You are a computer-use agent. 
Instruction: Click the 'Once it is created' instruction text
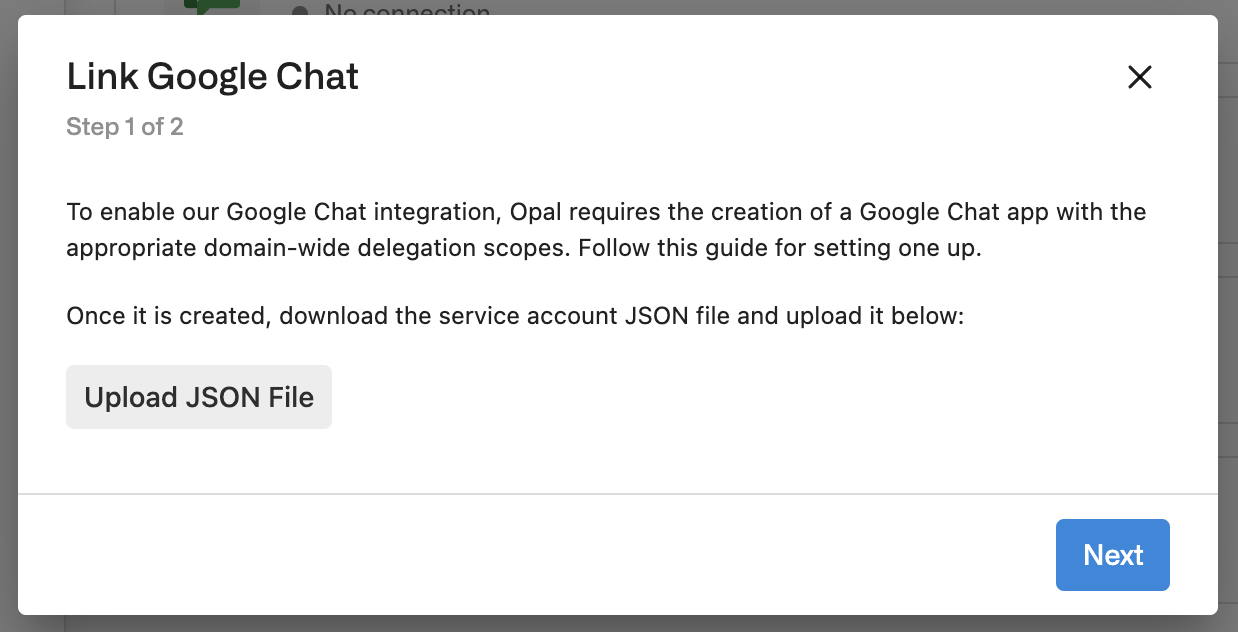click(x=515, y=317)
